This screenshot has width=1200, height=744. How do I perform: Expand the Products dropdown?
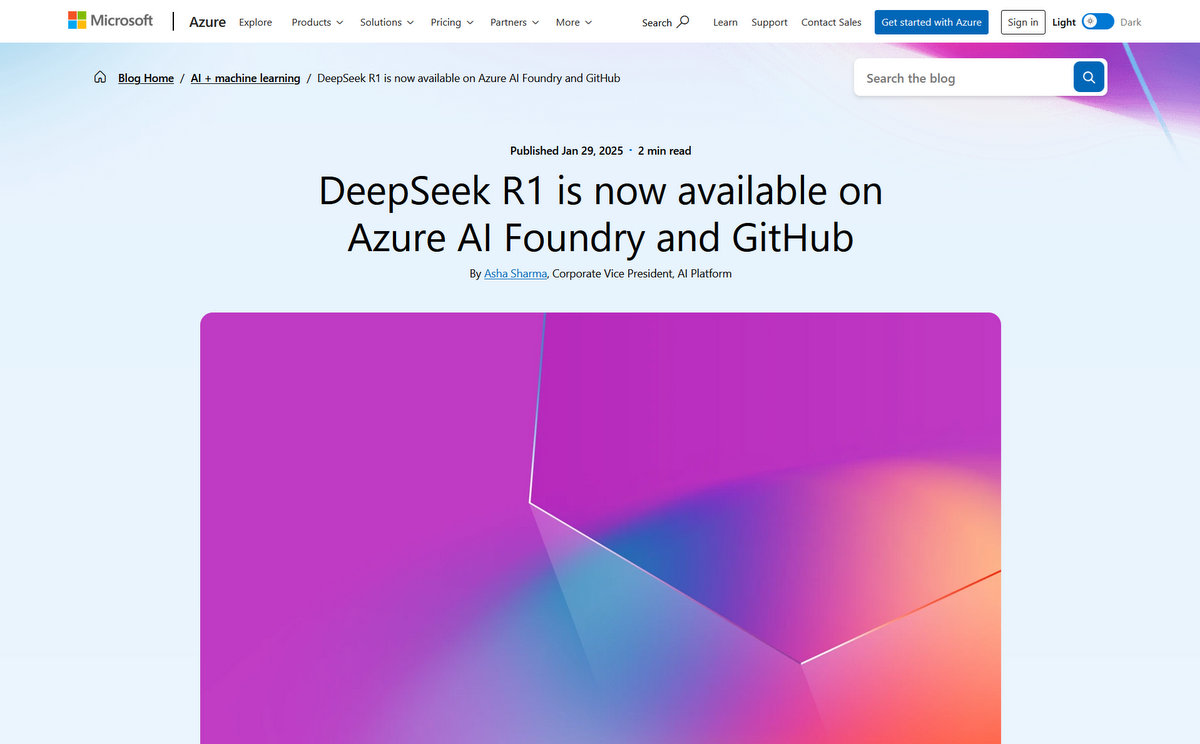click(317, 22)
